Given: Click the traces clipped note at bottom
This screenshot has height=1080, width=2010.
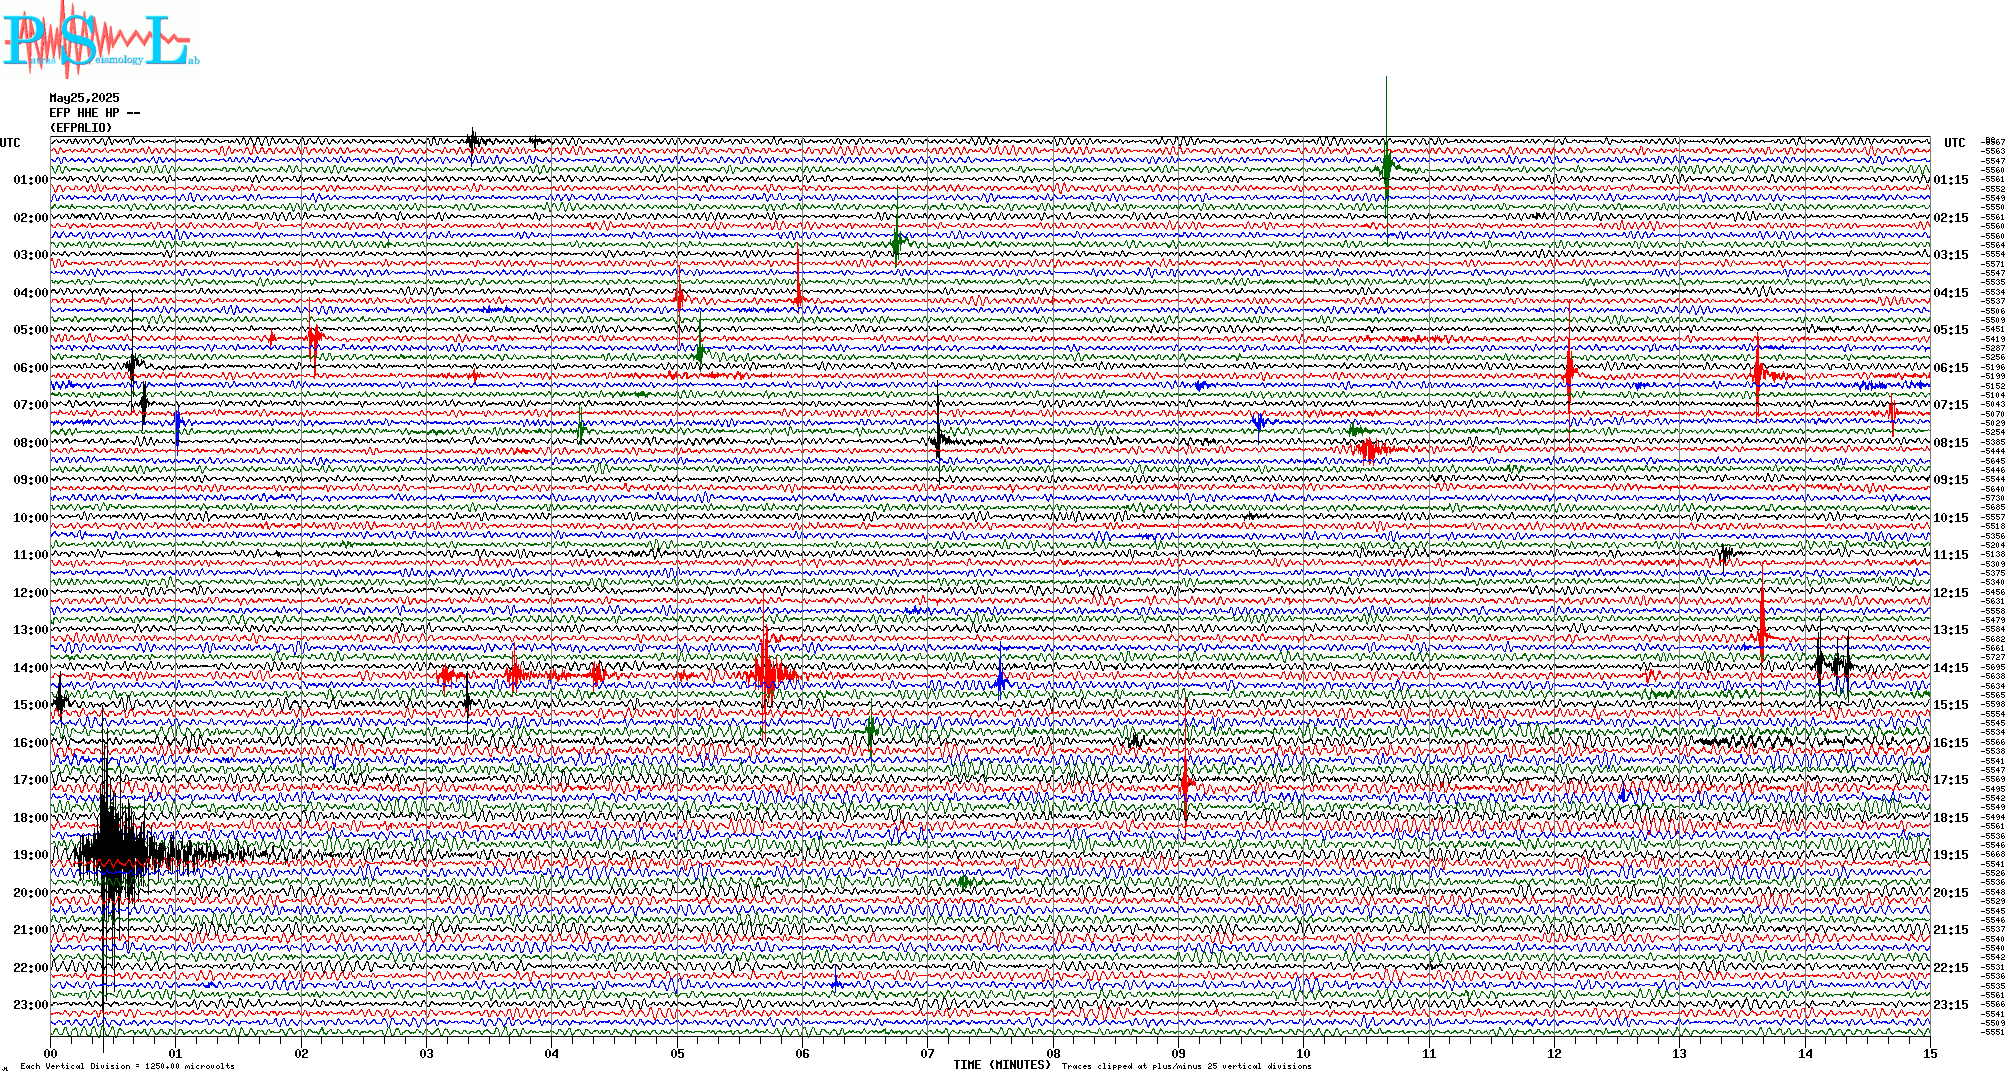Looking at the screenshot, I should tap(1186, 1067).
